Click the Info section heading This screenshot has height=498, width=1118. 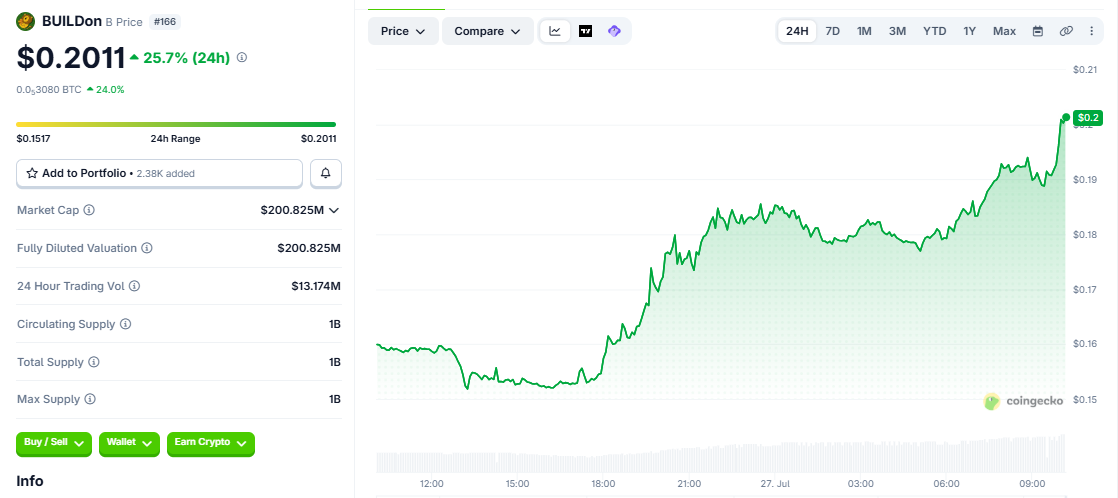pos(30,482)
